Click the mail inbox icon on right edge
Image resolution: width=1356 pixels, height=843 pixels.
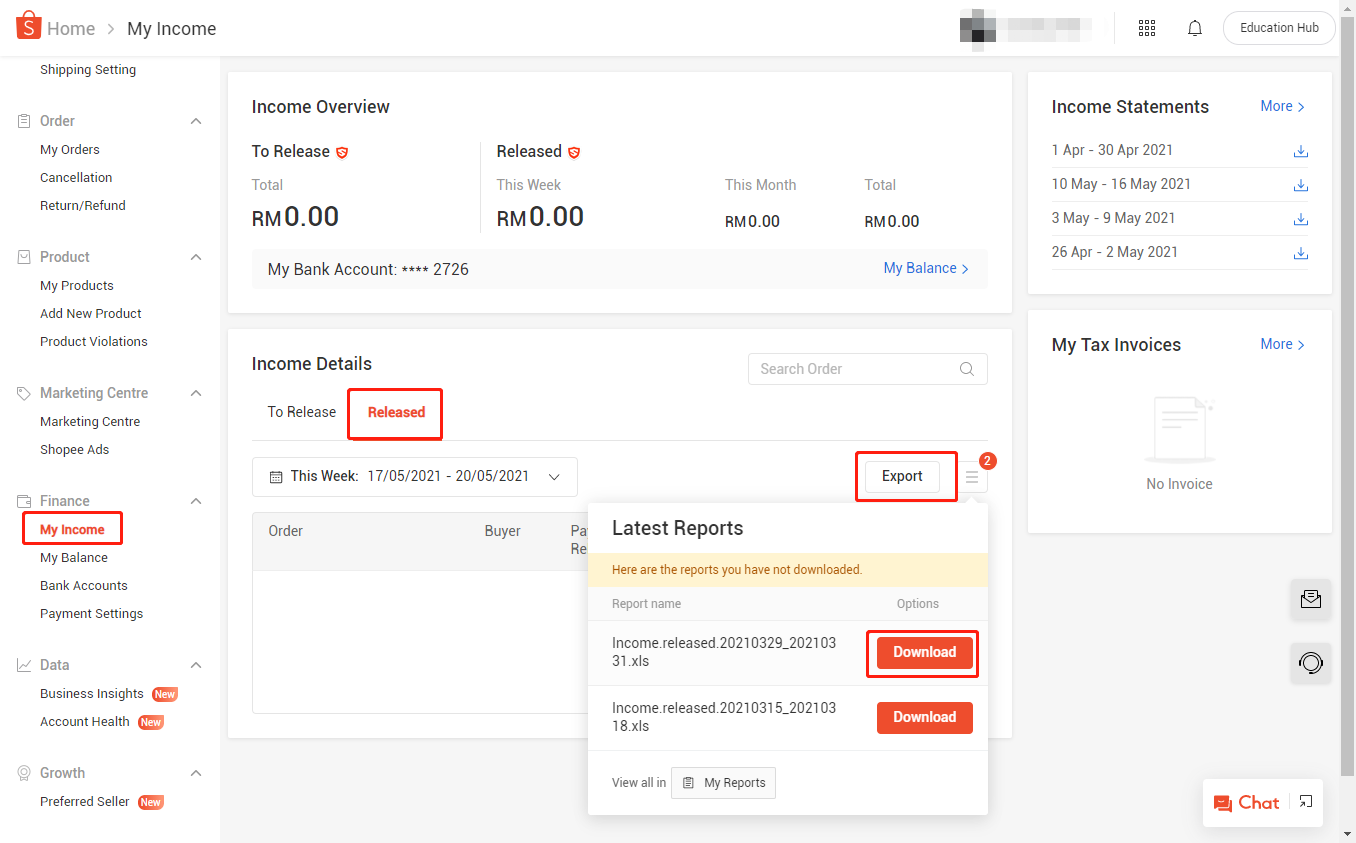coord(1310,599)
